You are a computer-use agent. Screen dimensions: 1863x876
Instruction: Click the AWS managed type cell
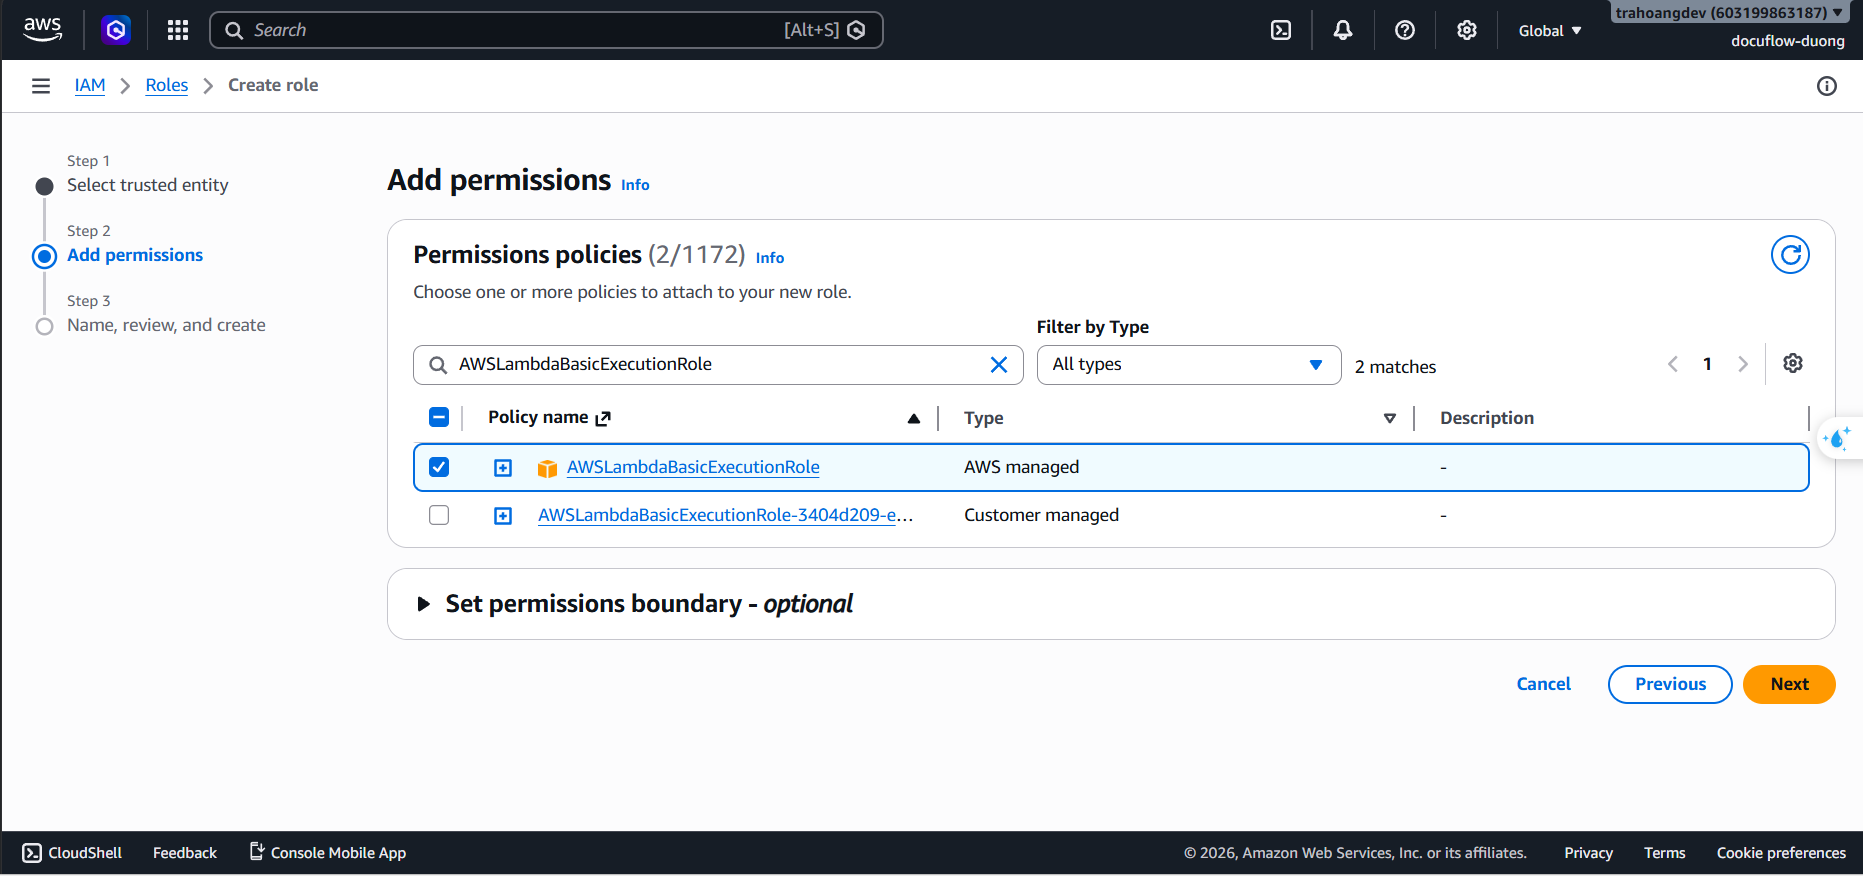click(x=1022, y=467)
